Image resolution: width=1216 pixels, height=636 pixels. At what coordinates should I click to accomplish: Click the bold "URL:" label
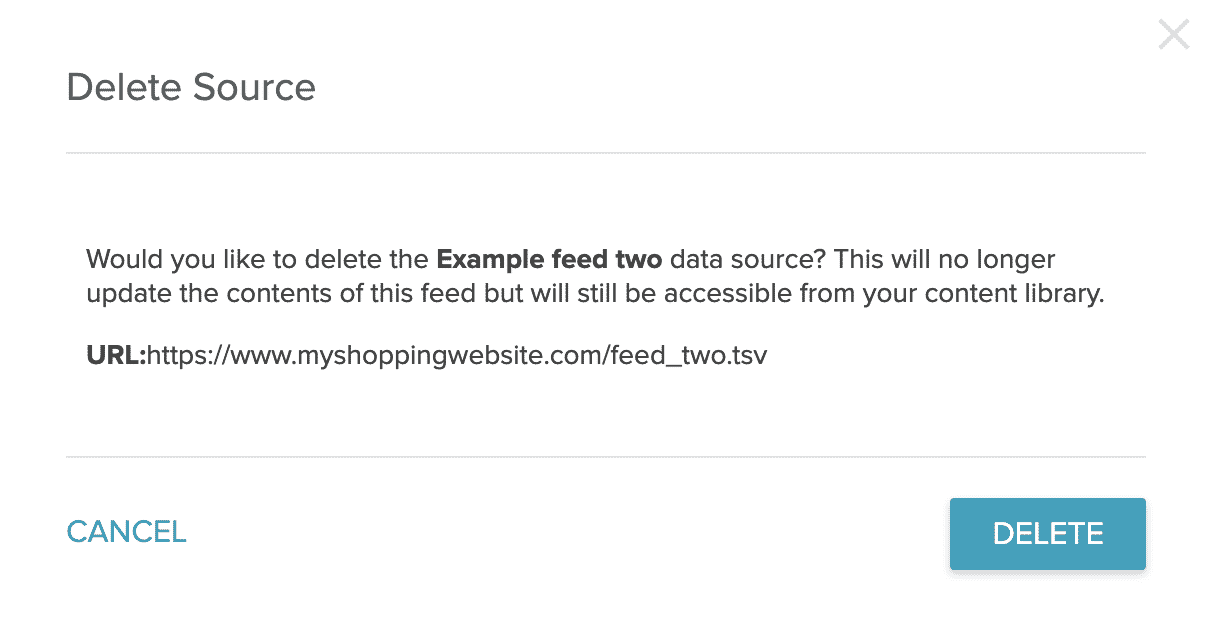tap(116, 355)
